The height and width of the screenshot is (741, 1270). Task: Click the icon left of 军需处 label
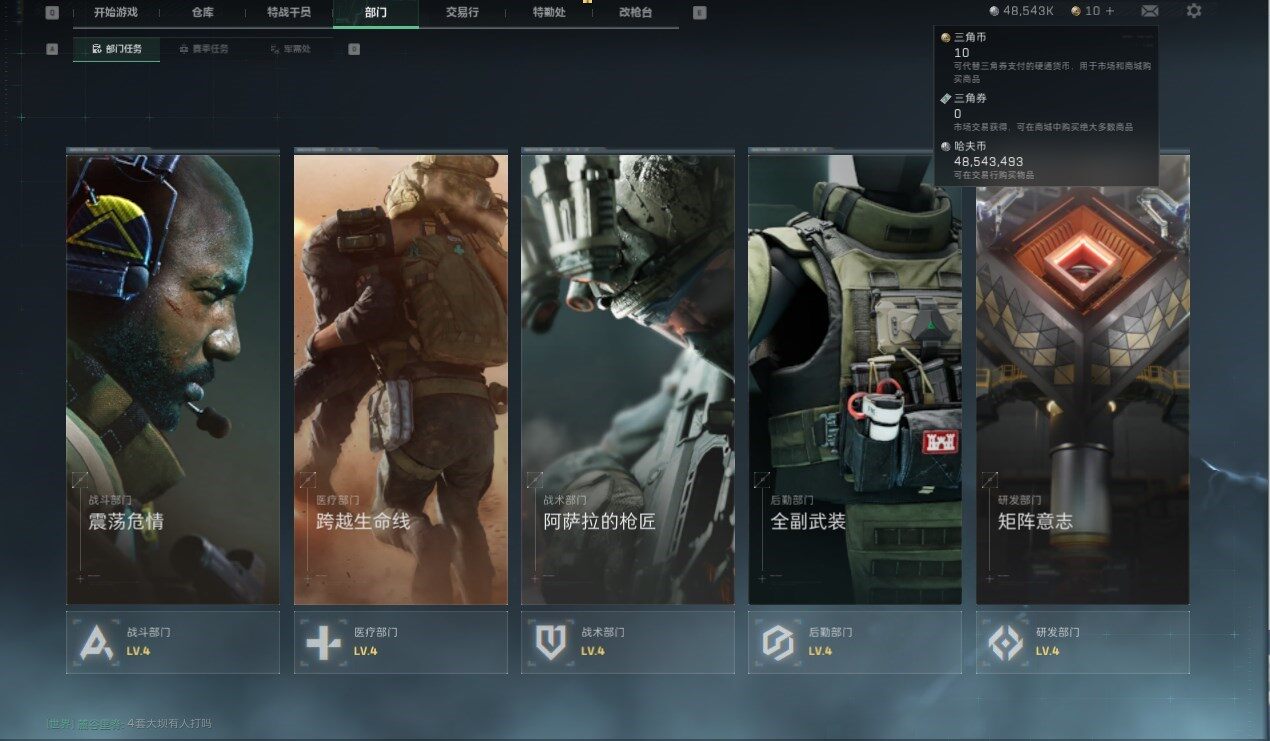[276, 48]
